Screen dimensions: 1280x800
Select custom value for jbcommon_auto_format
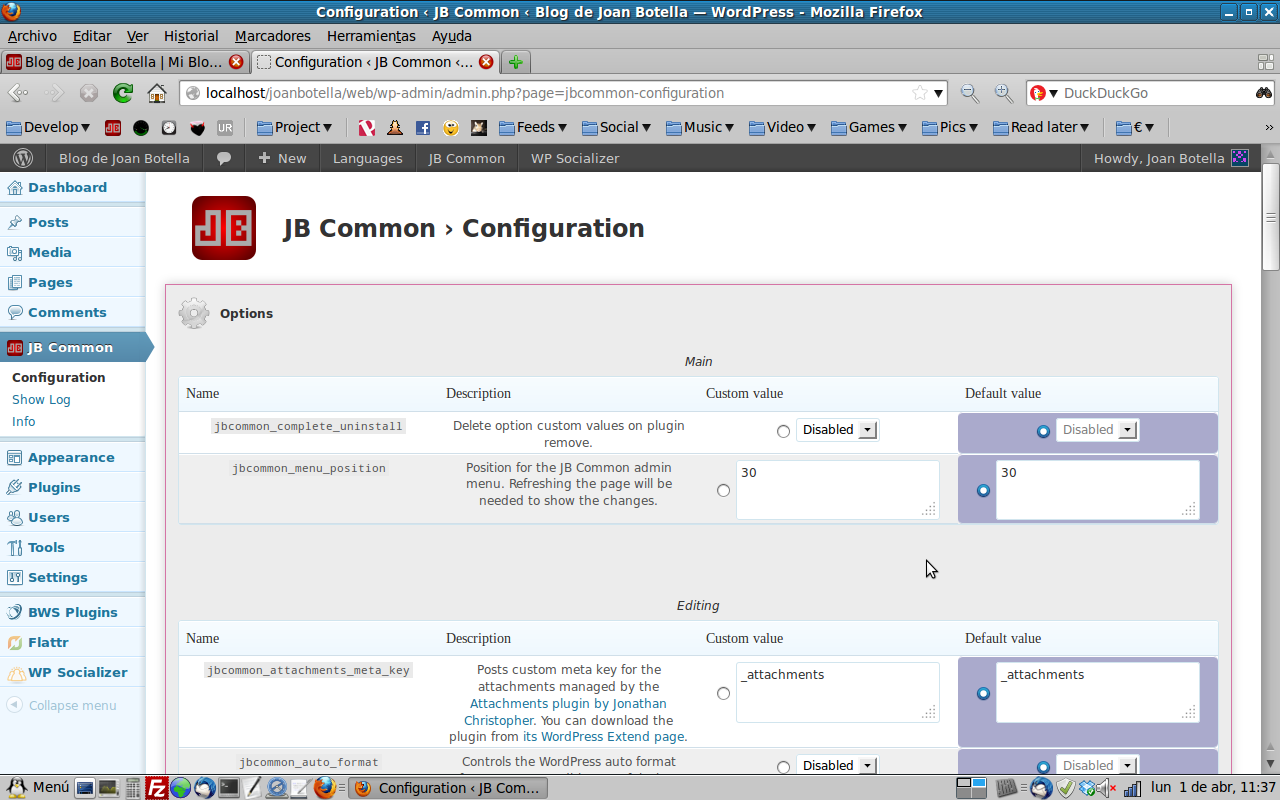coord(783,767)
